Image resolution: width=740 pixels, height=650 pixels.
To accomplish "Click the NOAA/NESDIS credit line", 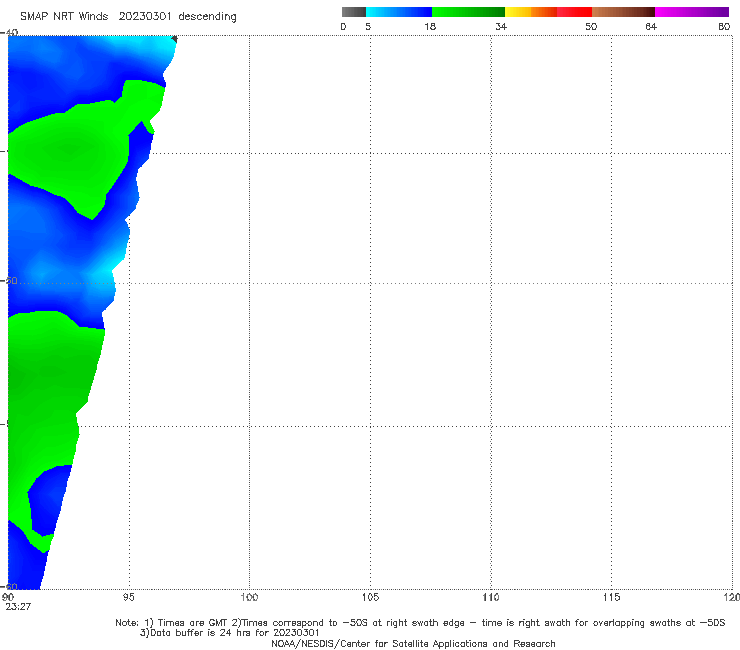I will (413, 644).
